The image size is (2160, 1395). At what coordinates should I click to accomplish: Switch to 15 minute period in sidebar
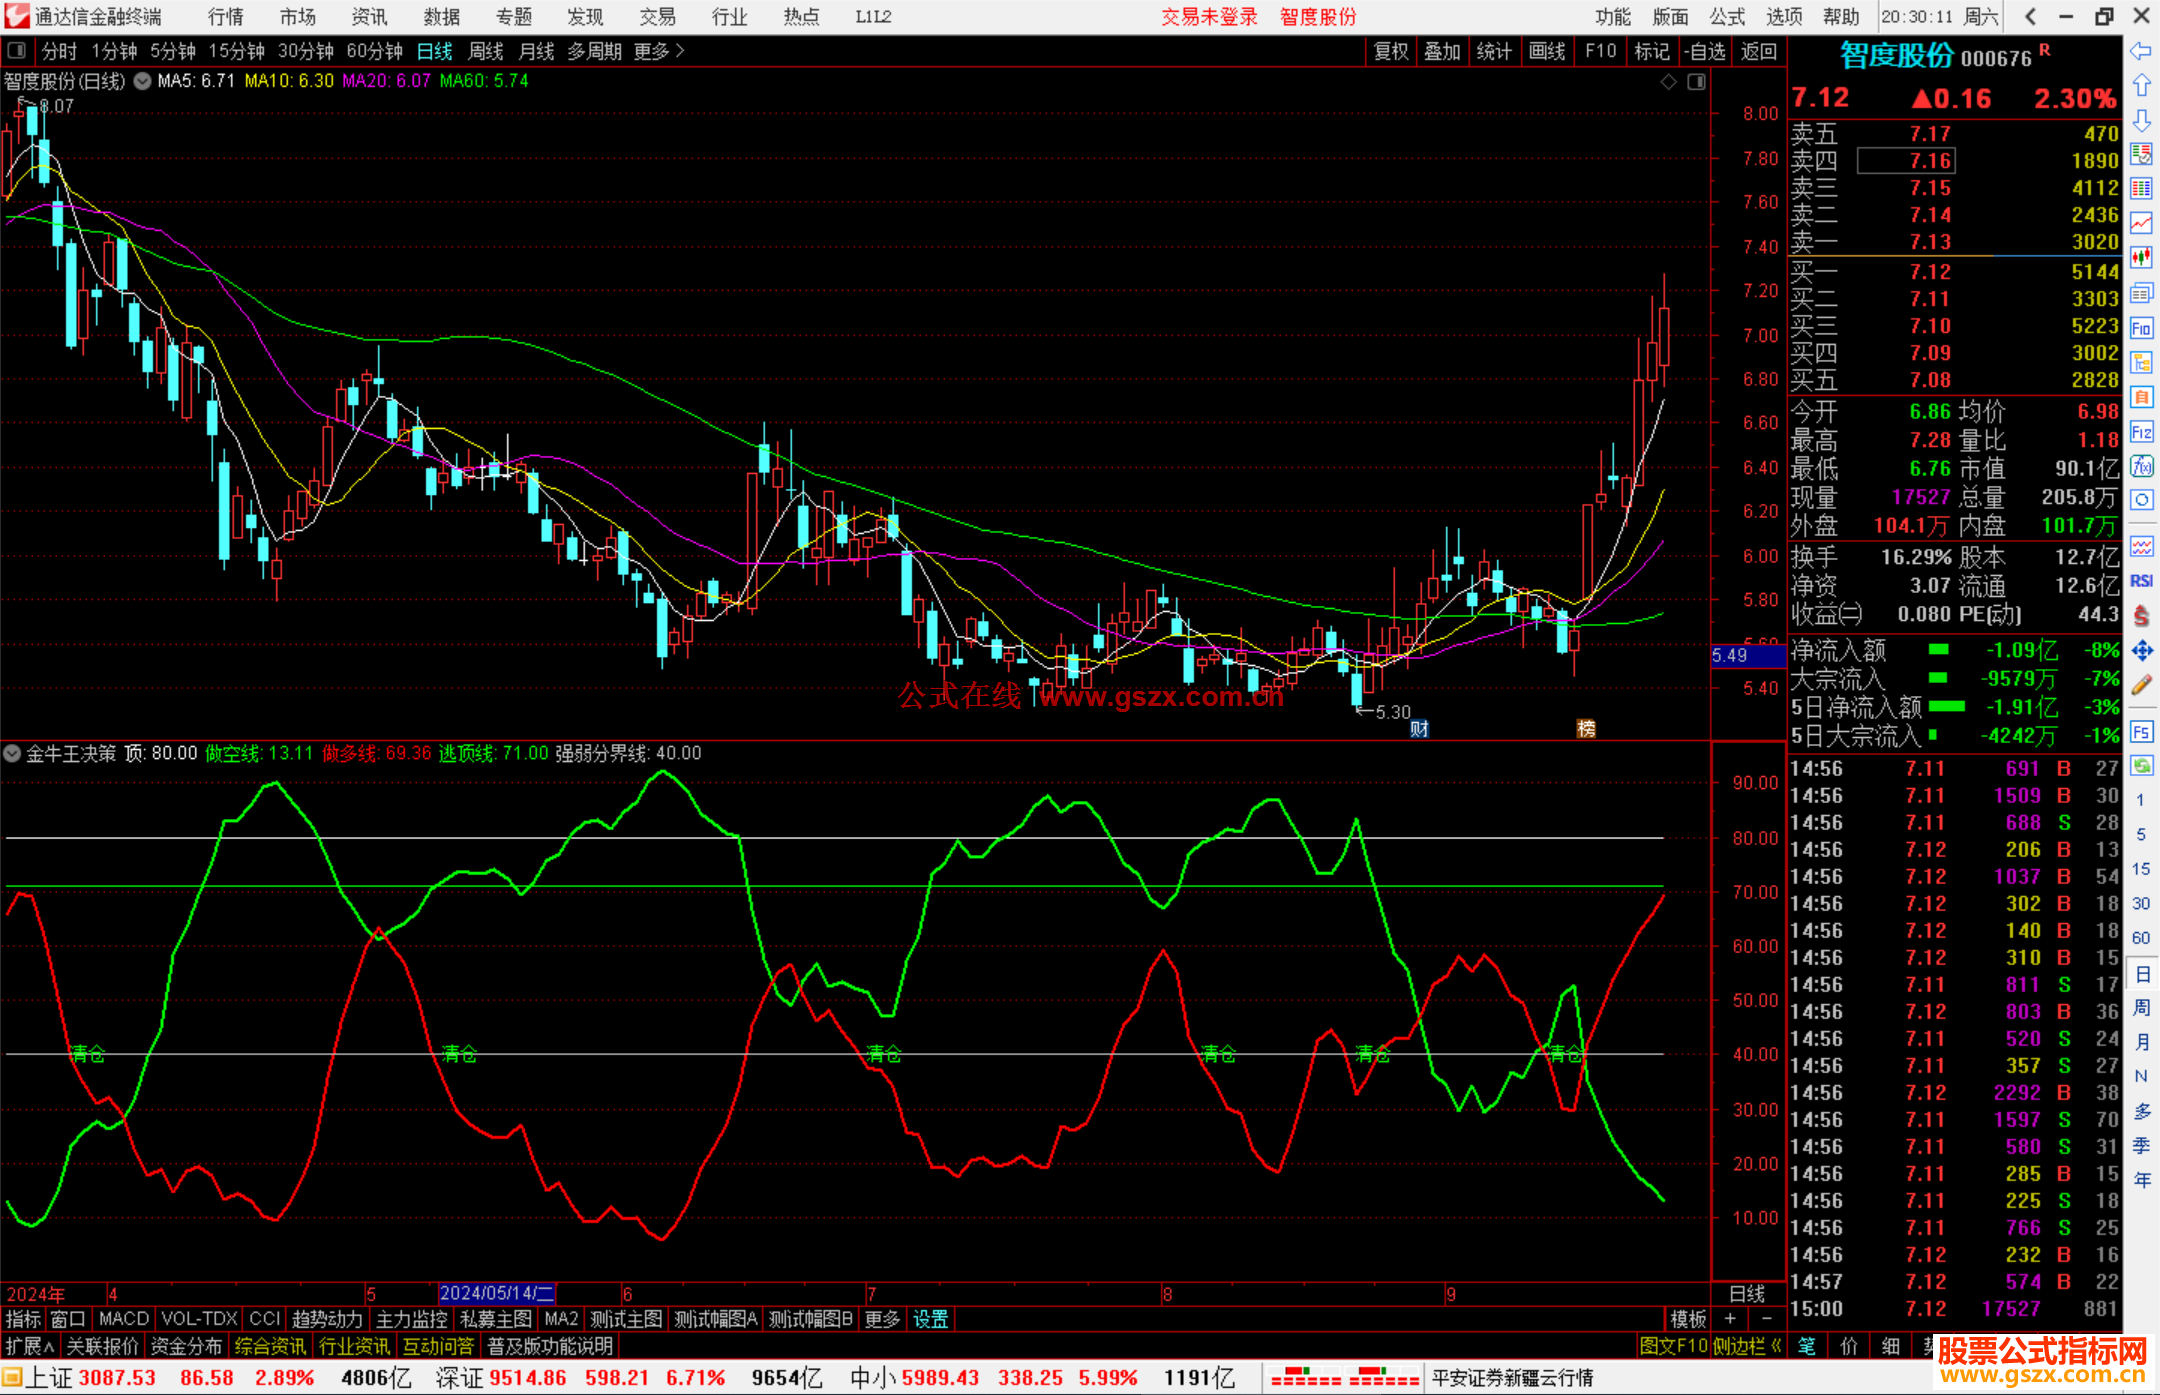(2141, 869)
